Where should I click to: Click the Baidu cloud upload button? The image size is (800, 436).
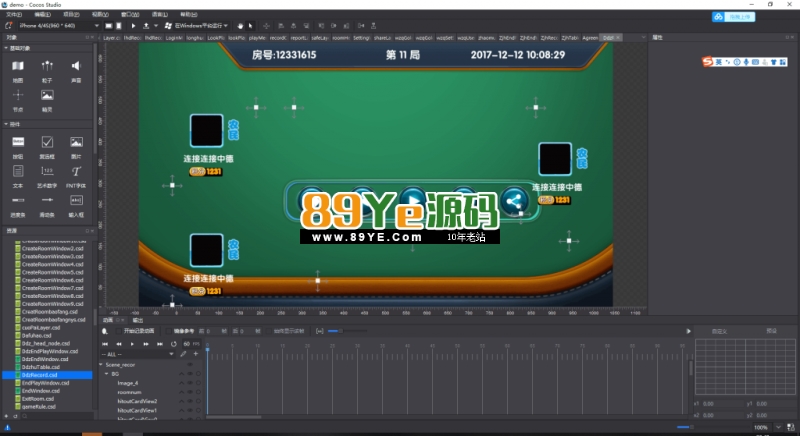[x=733, y=17]
